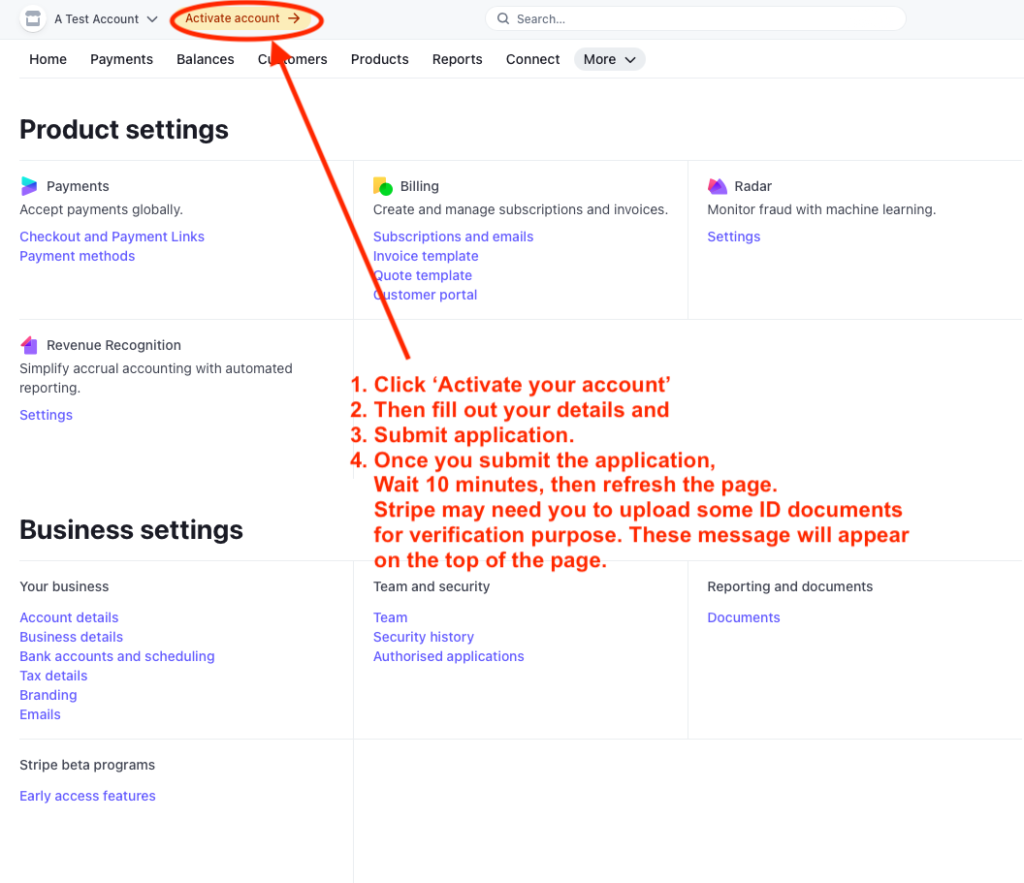Open Early access features link
The height and width of the screenshot is (883, 1024).
pos(88,796)
